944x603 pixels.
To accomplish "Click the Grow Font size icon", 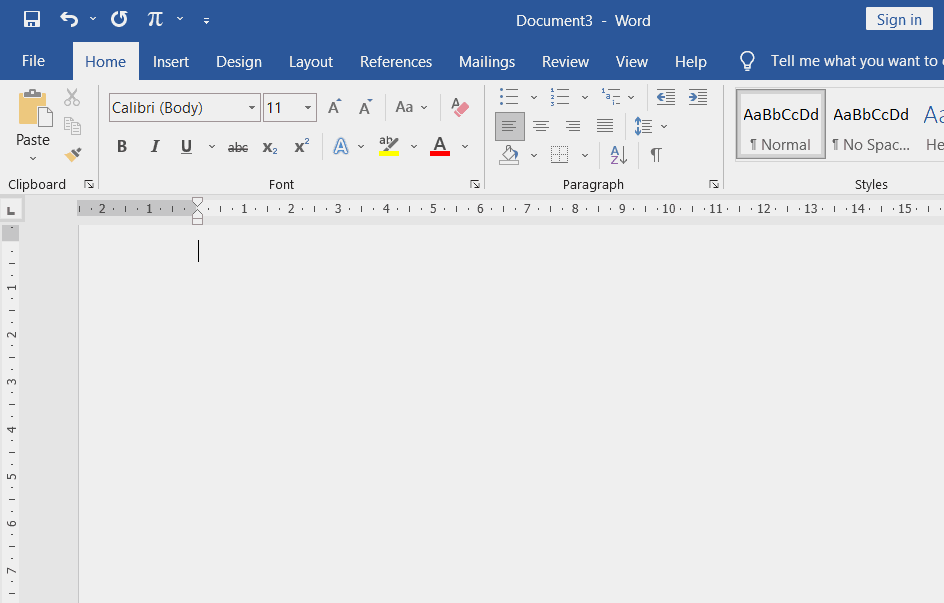I will point(335,107).
